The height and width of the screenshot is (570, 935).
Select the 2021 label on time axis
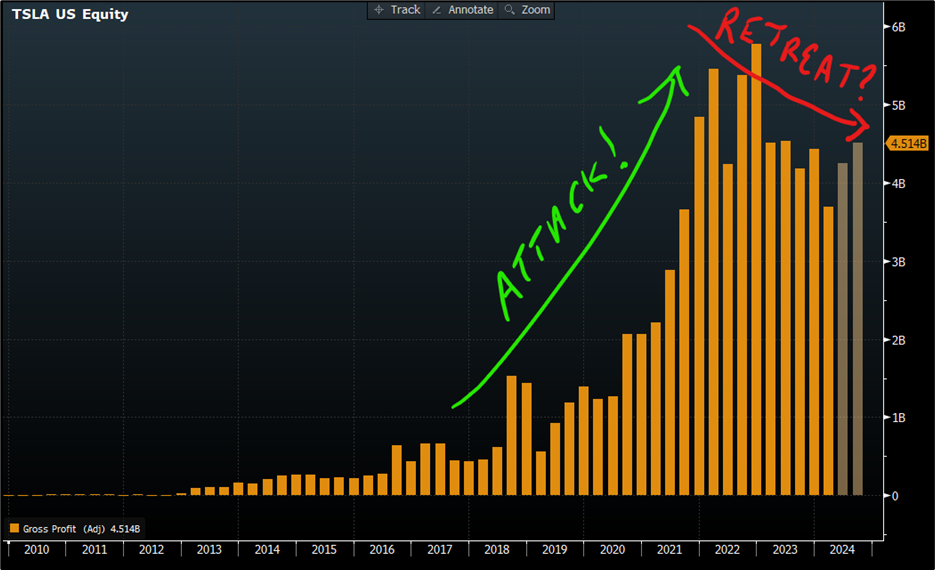[669, 550]
